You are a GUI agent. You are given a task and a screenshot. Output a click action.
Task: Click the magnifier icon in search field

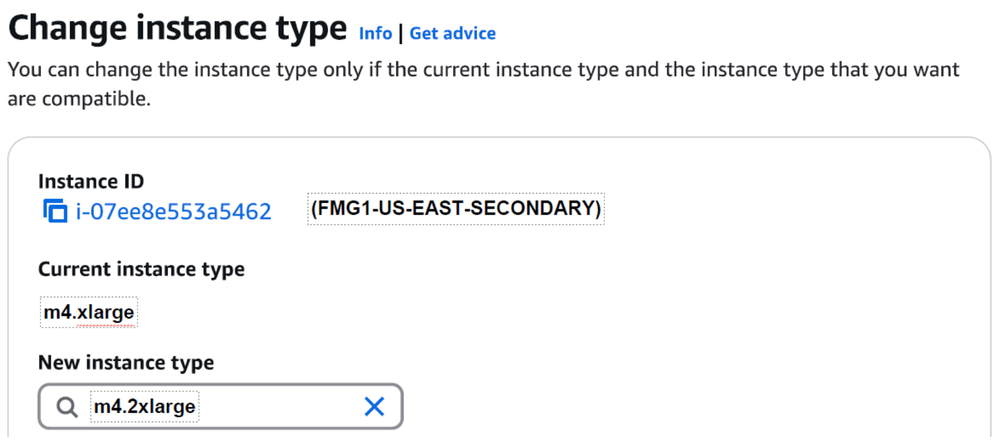pos(67,407)
